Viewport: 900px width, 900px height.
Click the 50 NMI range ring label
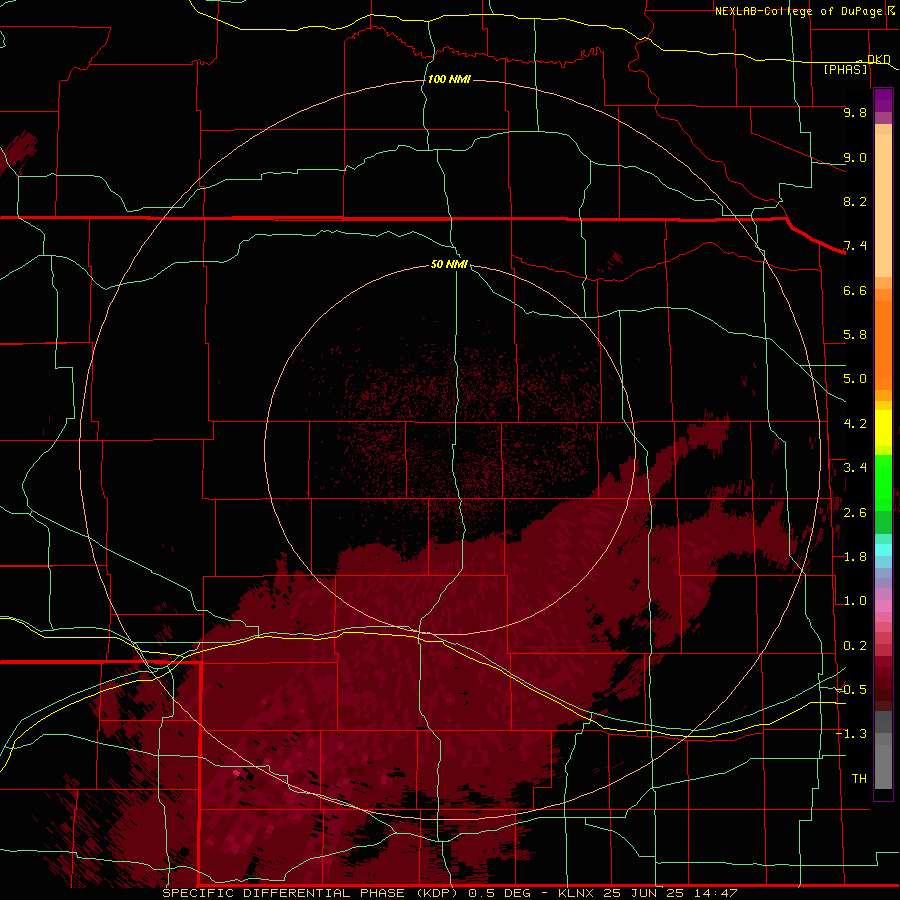449,264
